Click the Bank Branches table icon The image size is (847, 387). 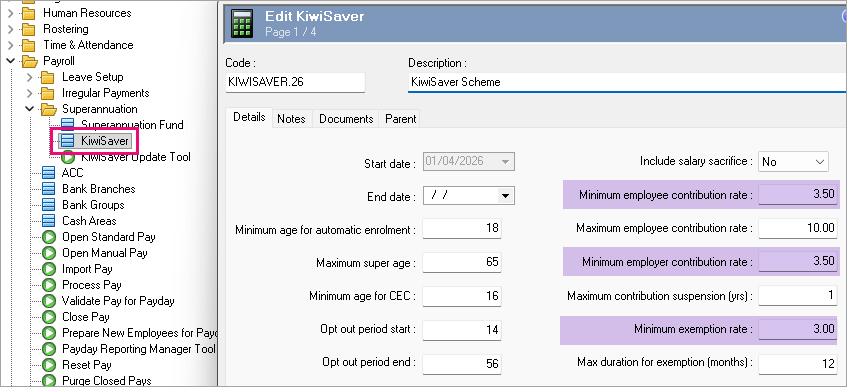pos(49,189)
